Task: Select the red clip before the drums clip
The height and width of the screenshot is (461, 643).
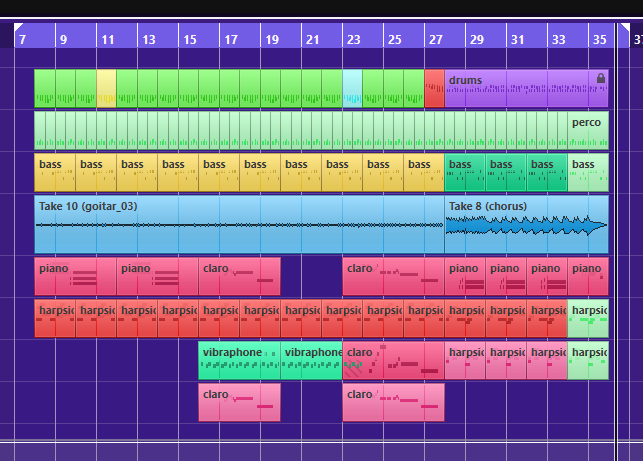Action: (434, 88)
